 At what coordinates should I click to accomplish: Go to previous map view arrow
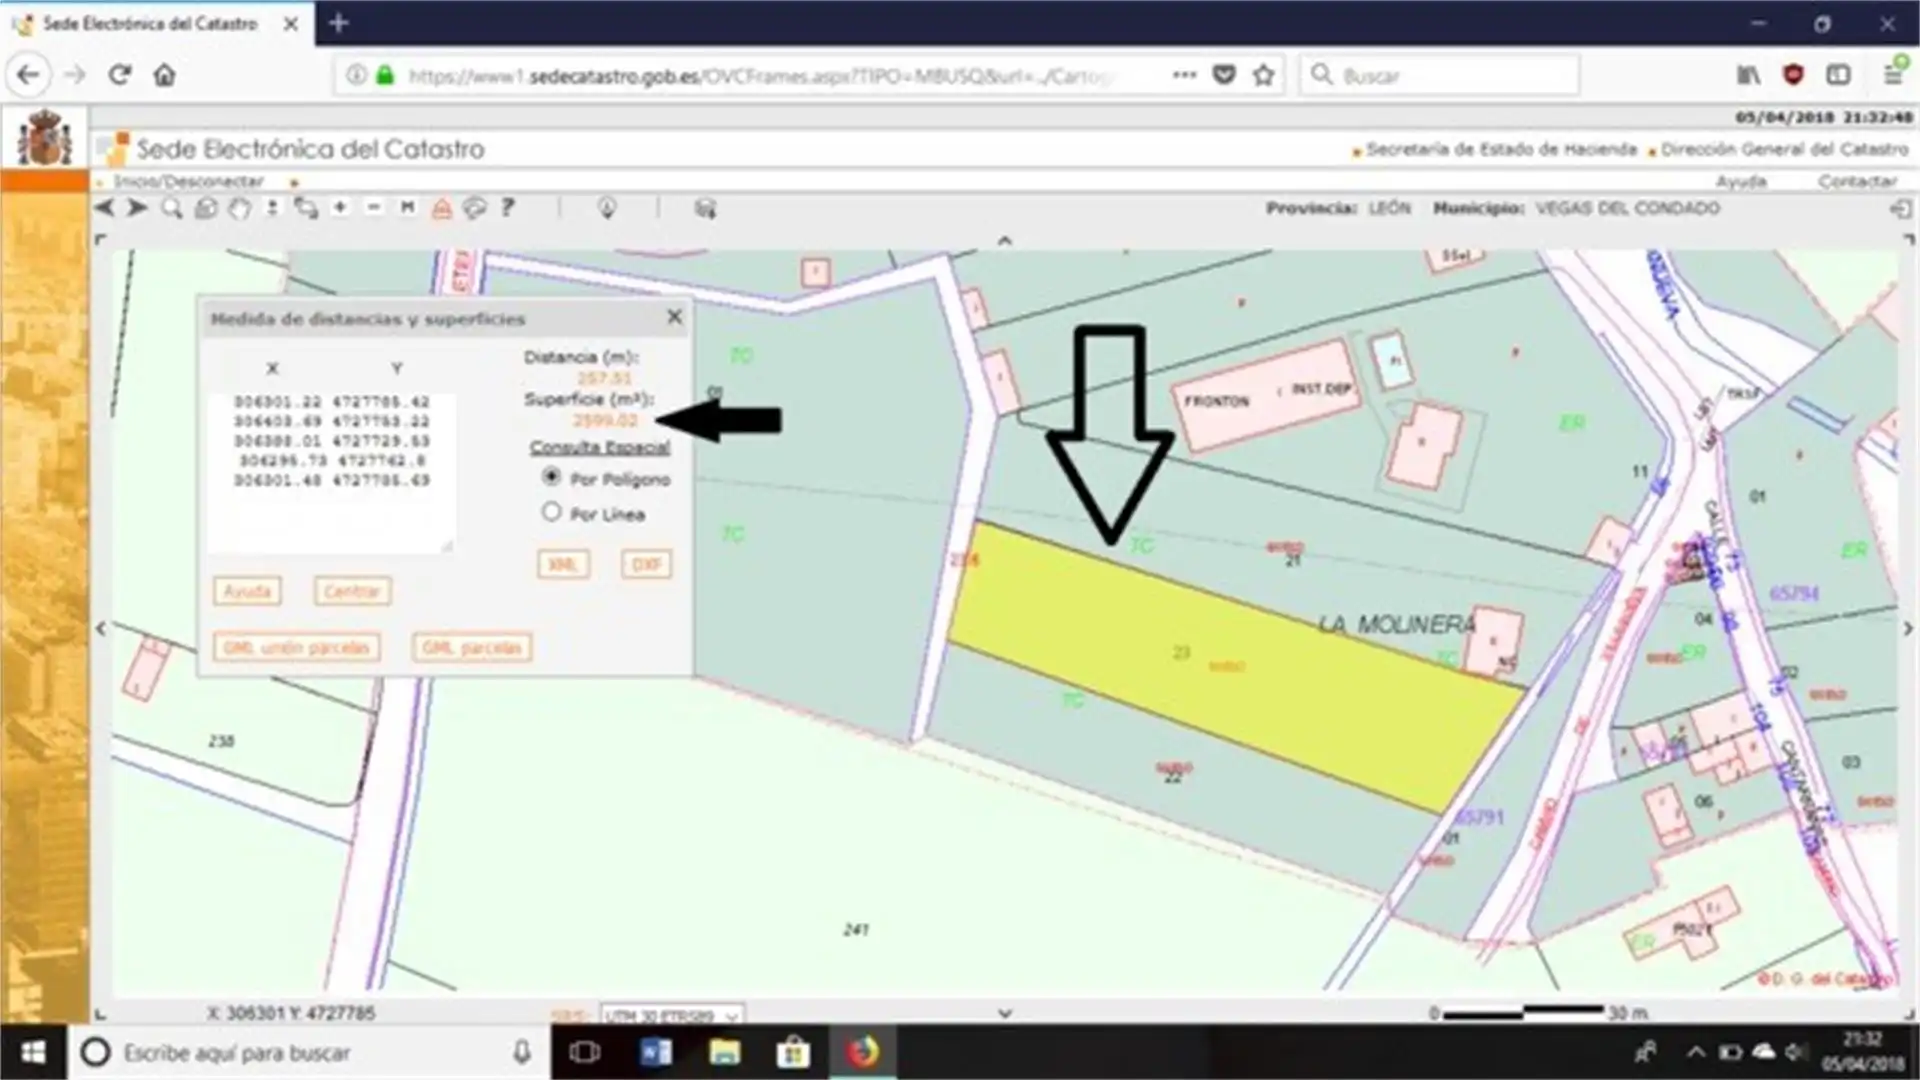(104, 208)
